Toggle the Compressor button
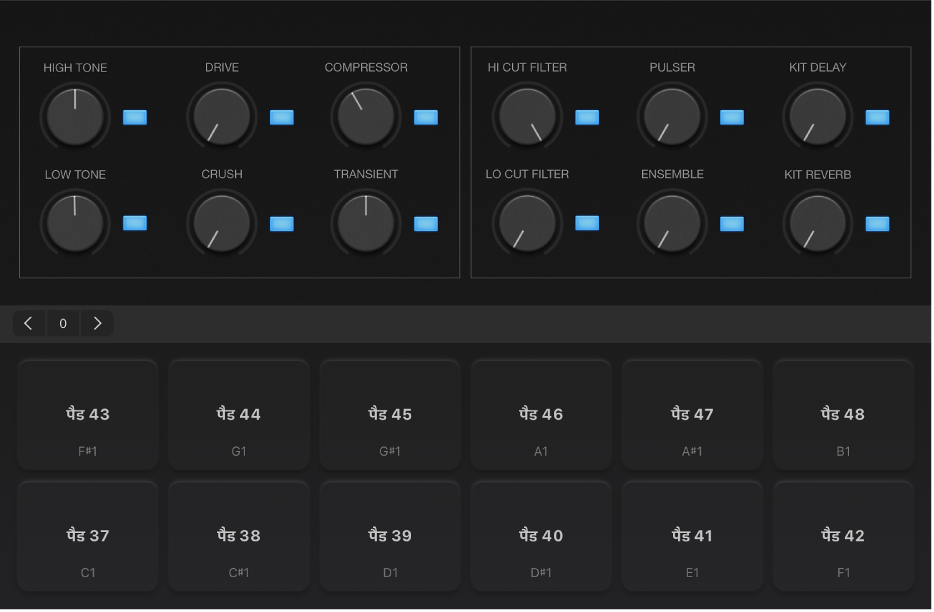Viewport: 934px width, 612px height. click(x=426, y=117)
